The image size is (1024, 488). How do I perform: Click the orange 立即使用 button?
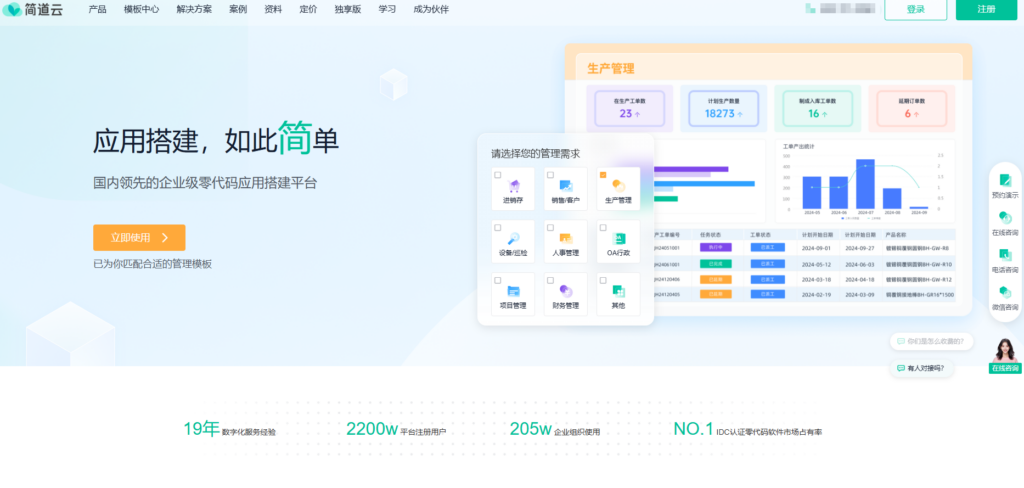(139, 238)
